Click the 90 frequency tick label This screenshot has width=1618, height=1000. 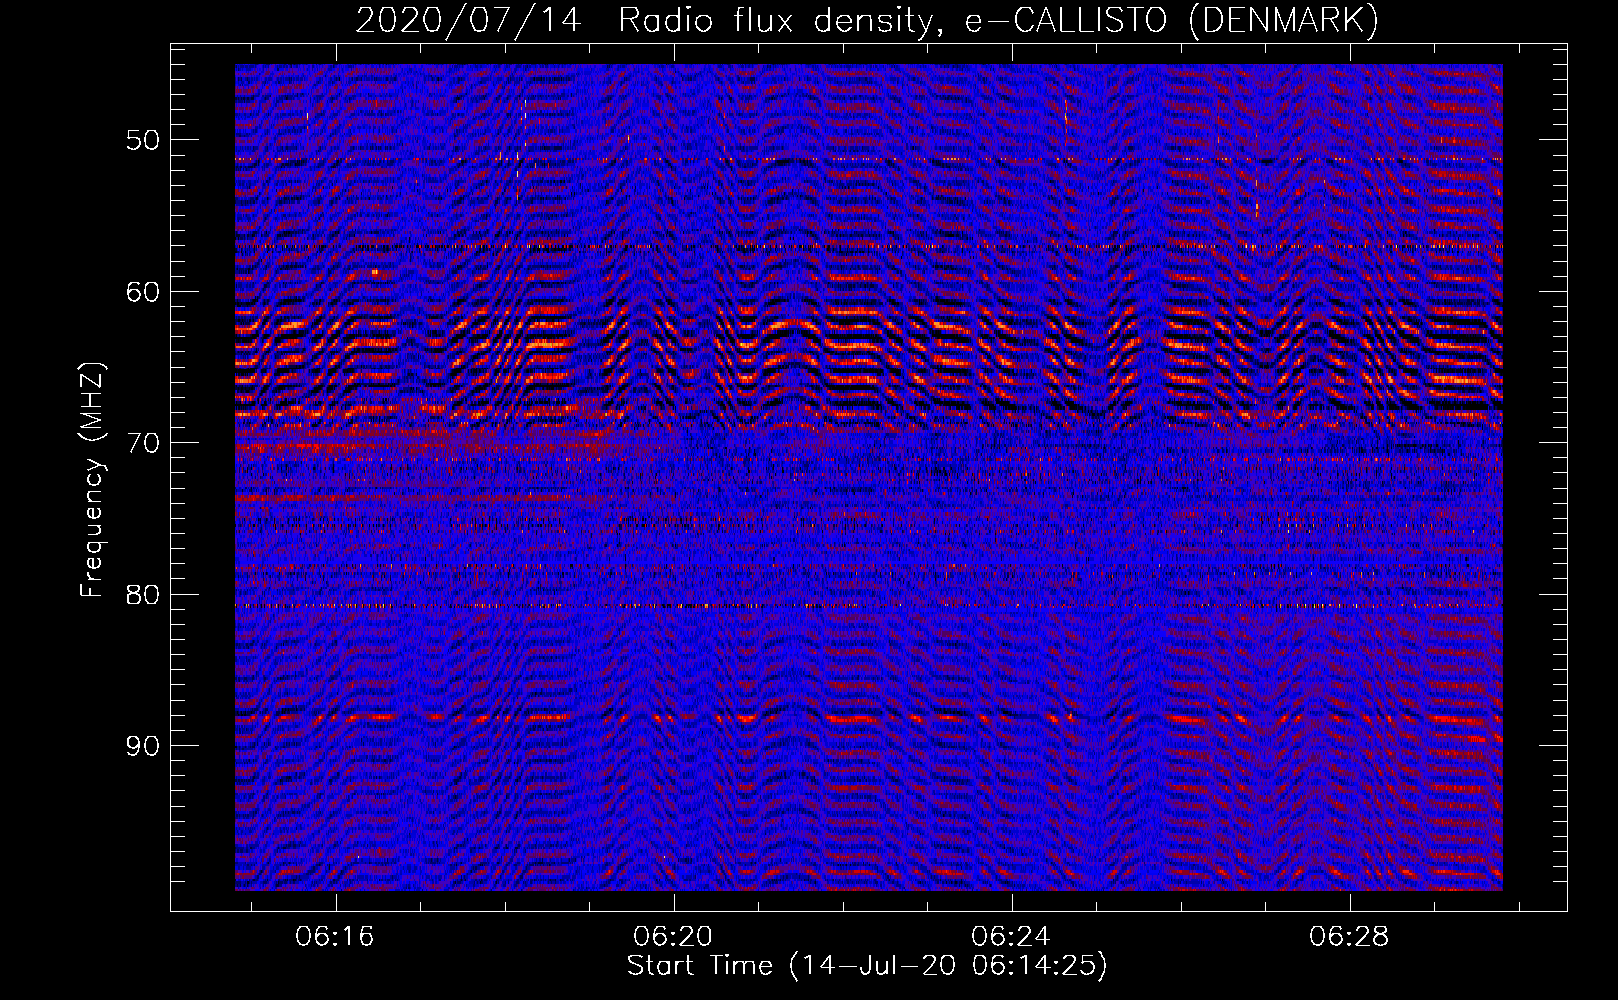(x=142, y=746)
